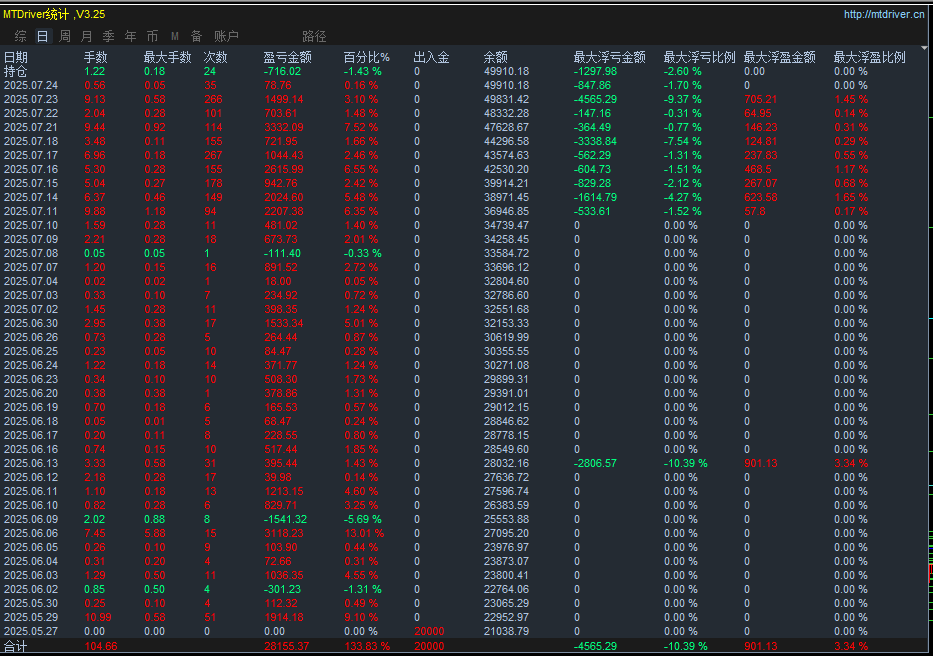Click the 出入金 column header
The height and width of the screenshot is (656, 933).
tap(431, 57)
